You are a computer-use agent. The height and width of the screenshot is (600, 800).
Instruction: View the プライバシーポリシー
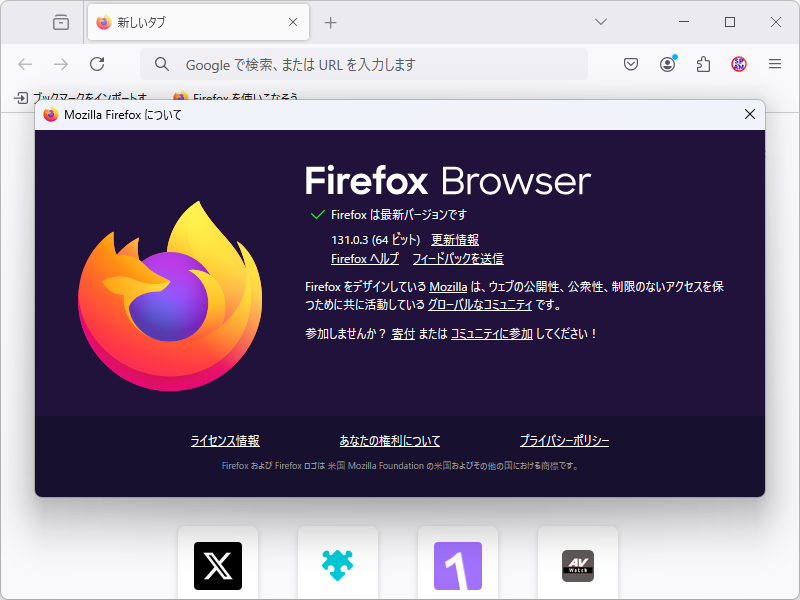tap(565, 440)
